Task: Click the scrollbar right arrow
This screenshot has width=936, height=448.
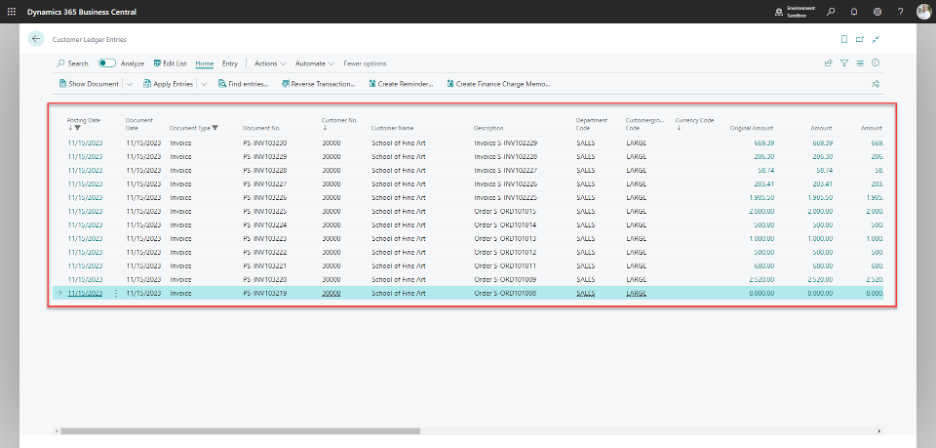Action: (x=879, y=431)
